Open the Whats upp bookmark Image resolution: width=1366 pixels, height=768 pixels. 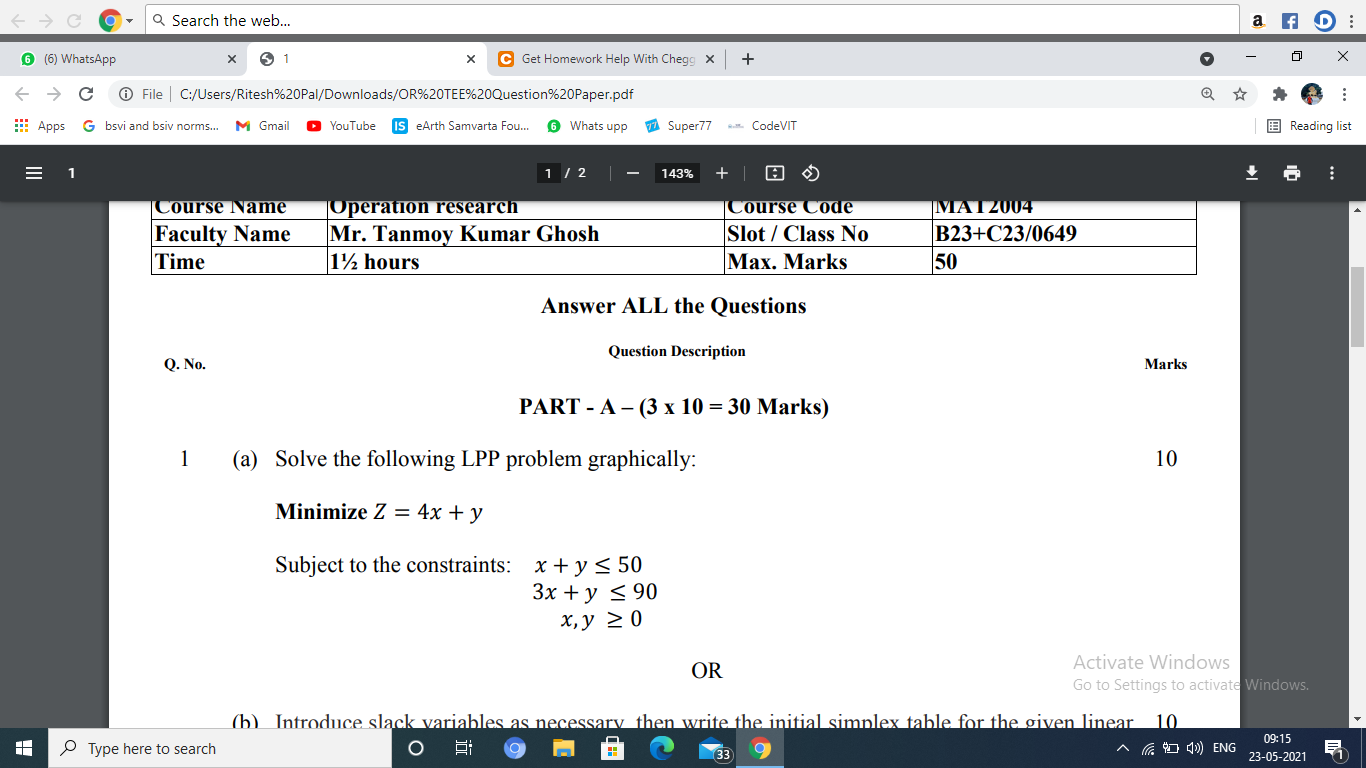(x=587, y=126)
